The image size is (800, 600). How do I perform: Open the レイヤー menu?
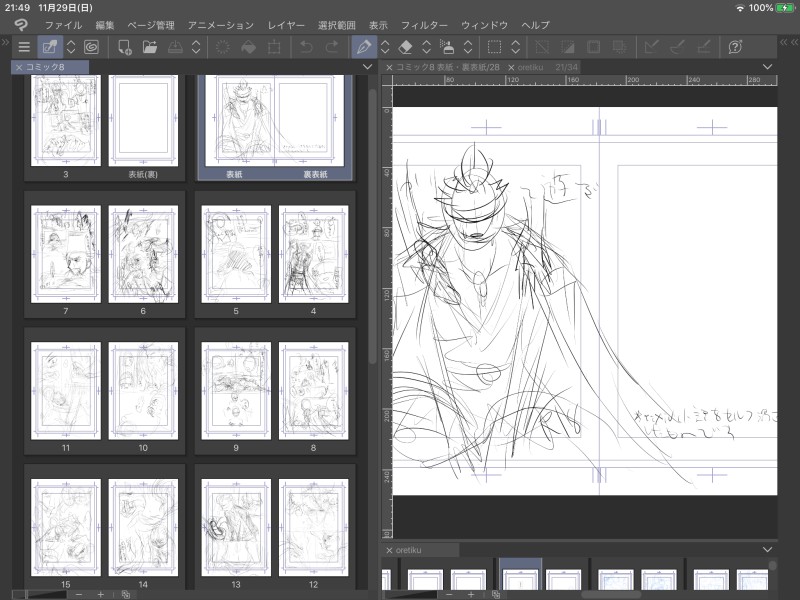click(x=286, y=25)
